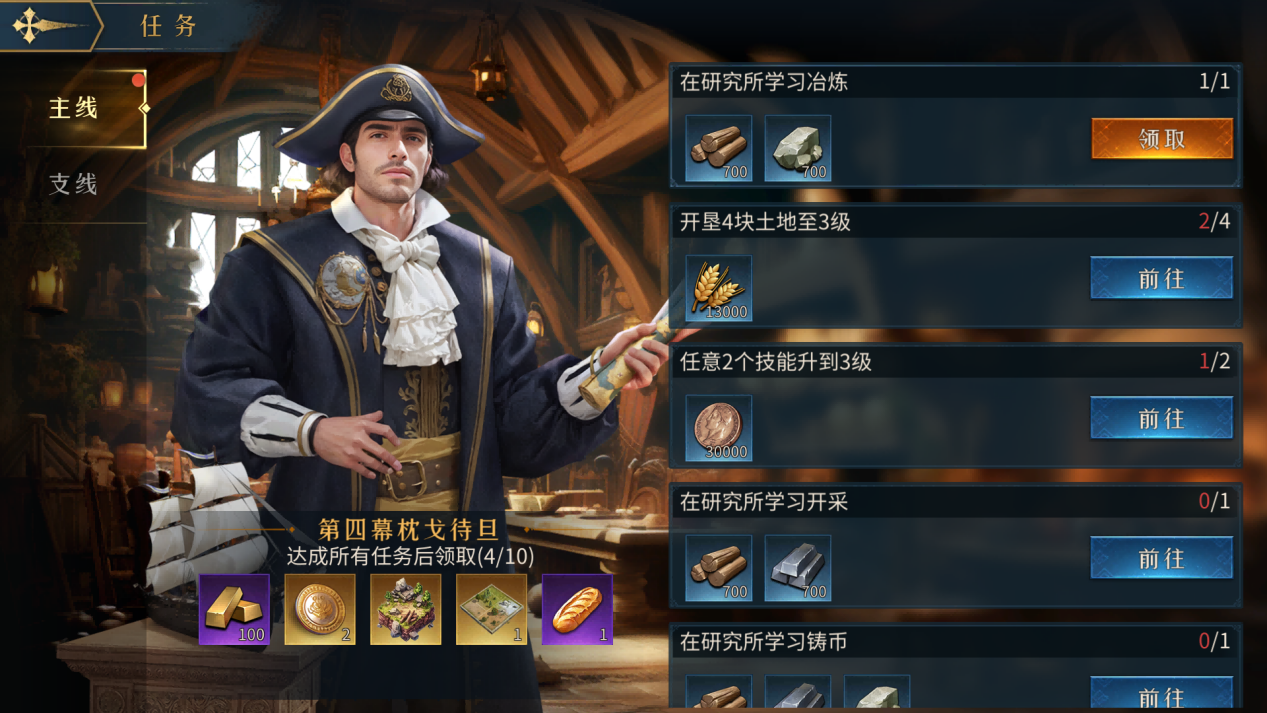
Task: Tap the stone ore icon in 冶炼 task
Action: 798,148
